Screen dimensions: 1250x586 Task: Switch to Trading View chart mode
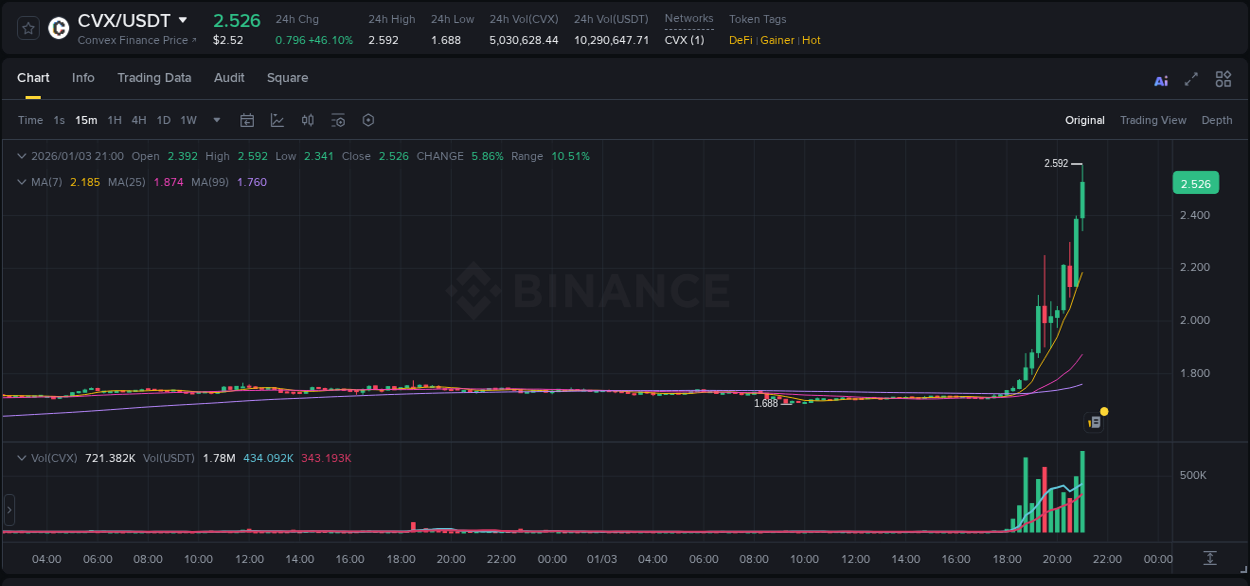coord(1153,120)
